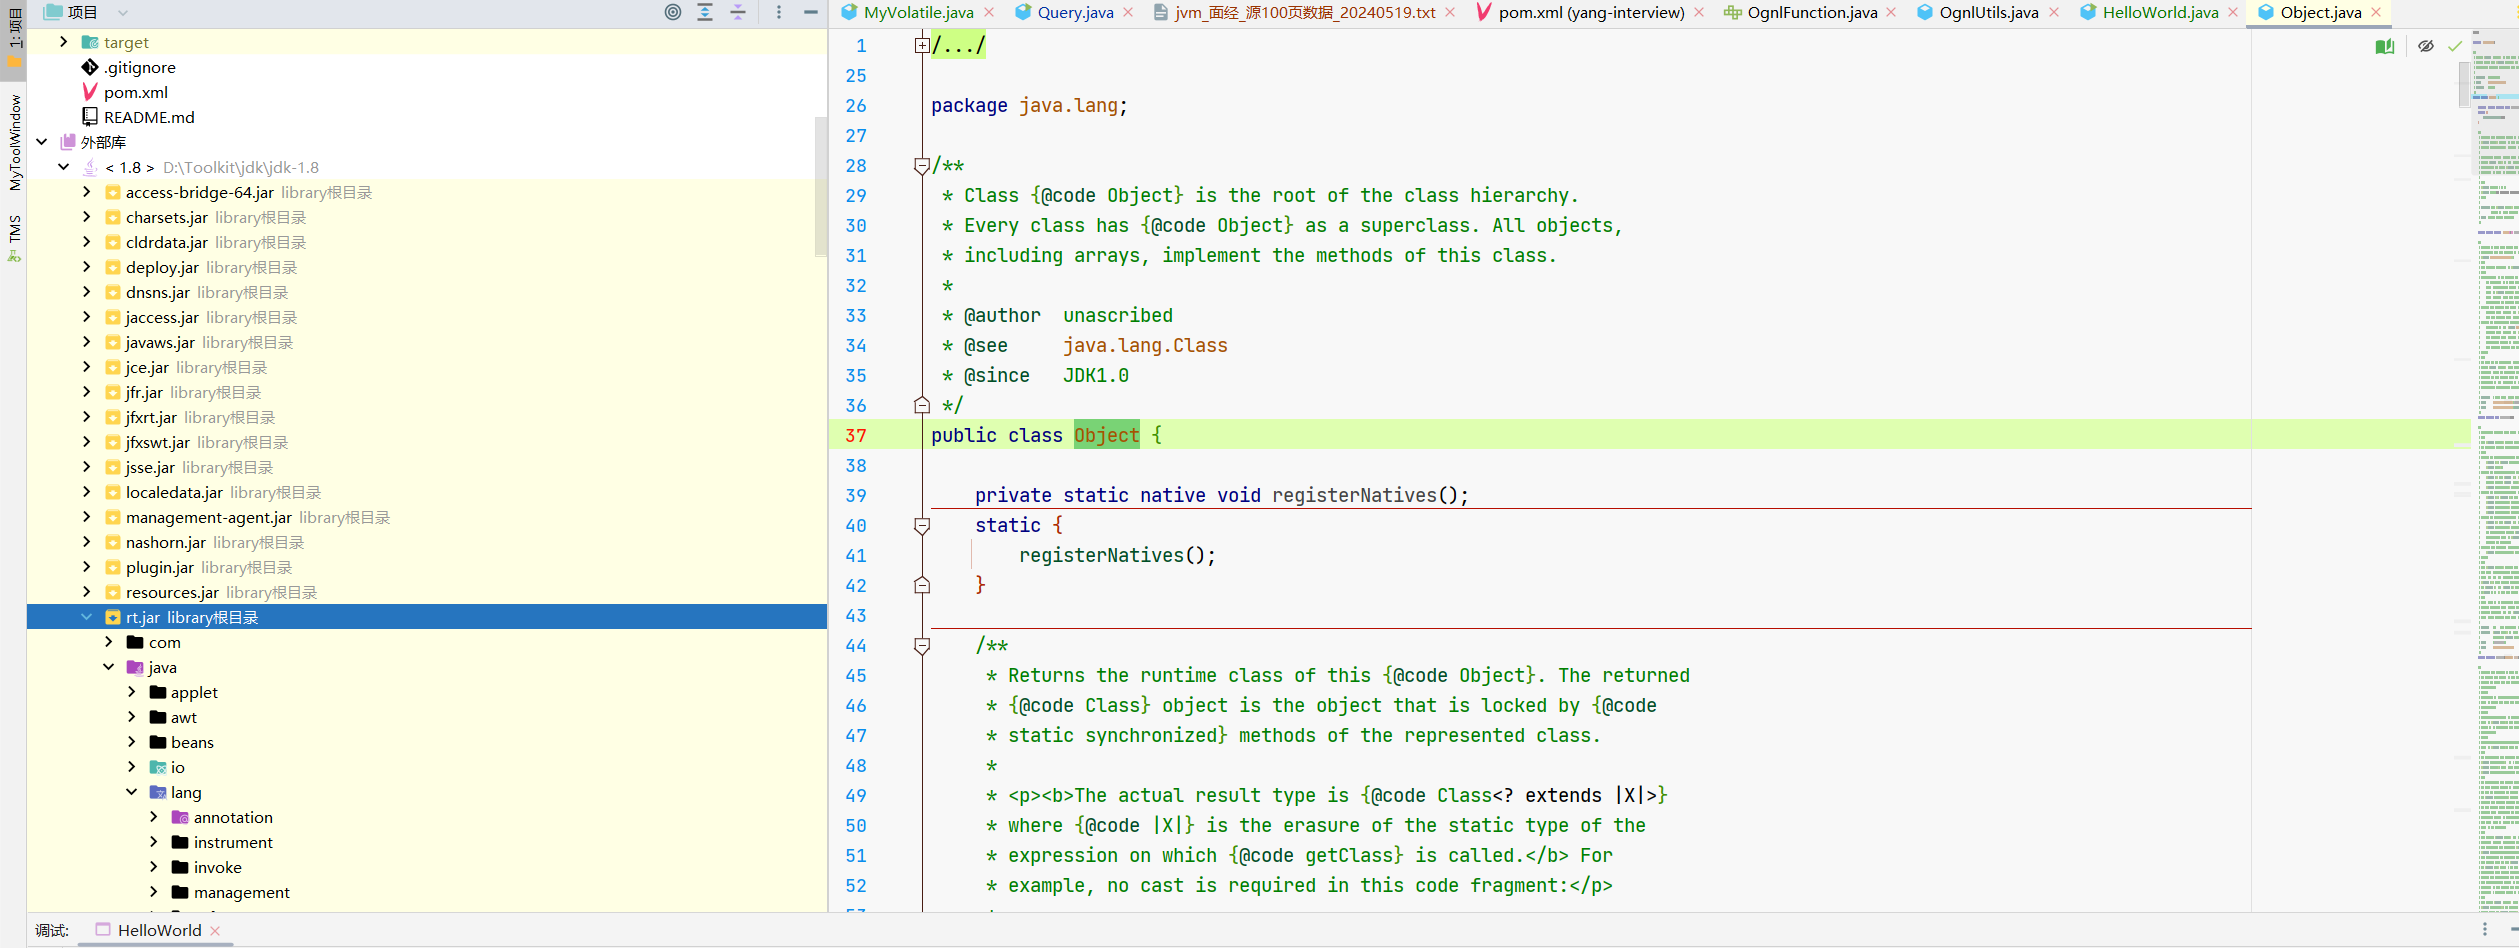Image resolution: width=2519 pixels, height=948 pixels.
Task: Click the editor vertical scrollbar thumb
Action: pyautogui.click(x=2464, y=84)
